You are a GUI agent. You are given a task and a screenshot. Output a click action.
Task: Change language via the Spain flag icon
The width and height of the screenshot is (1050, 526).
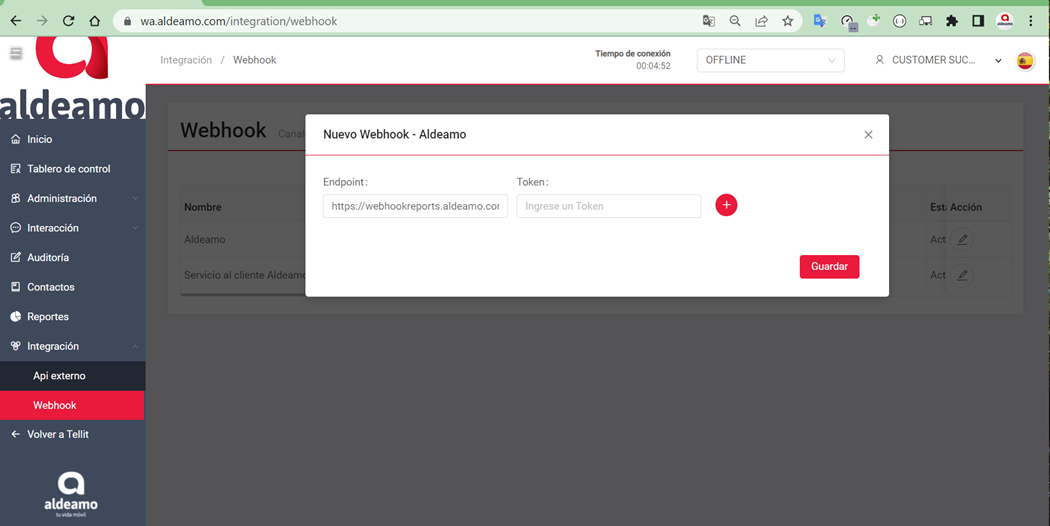[1025, 61]
